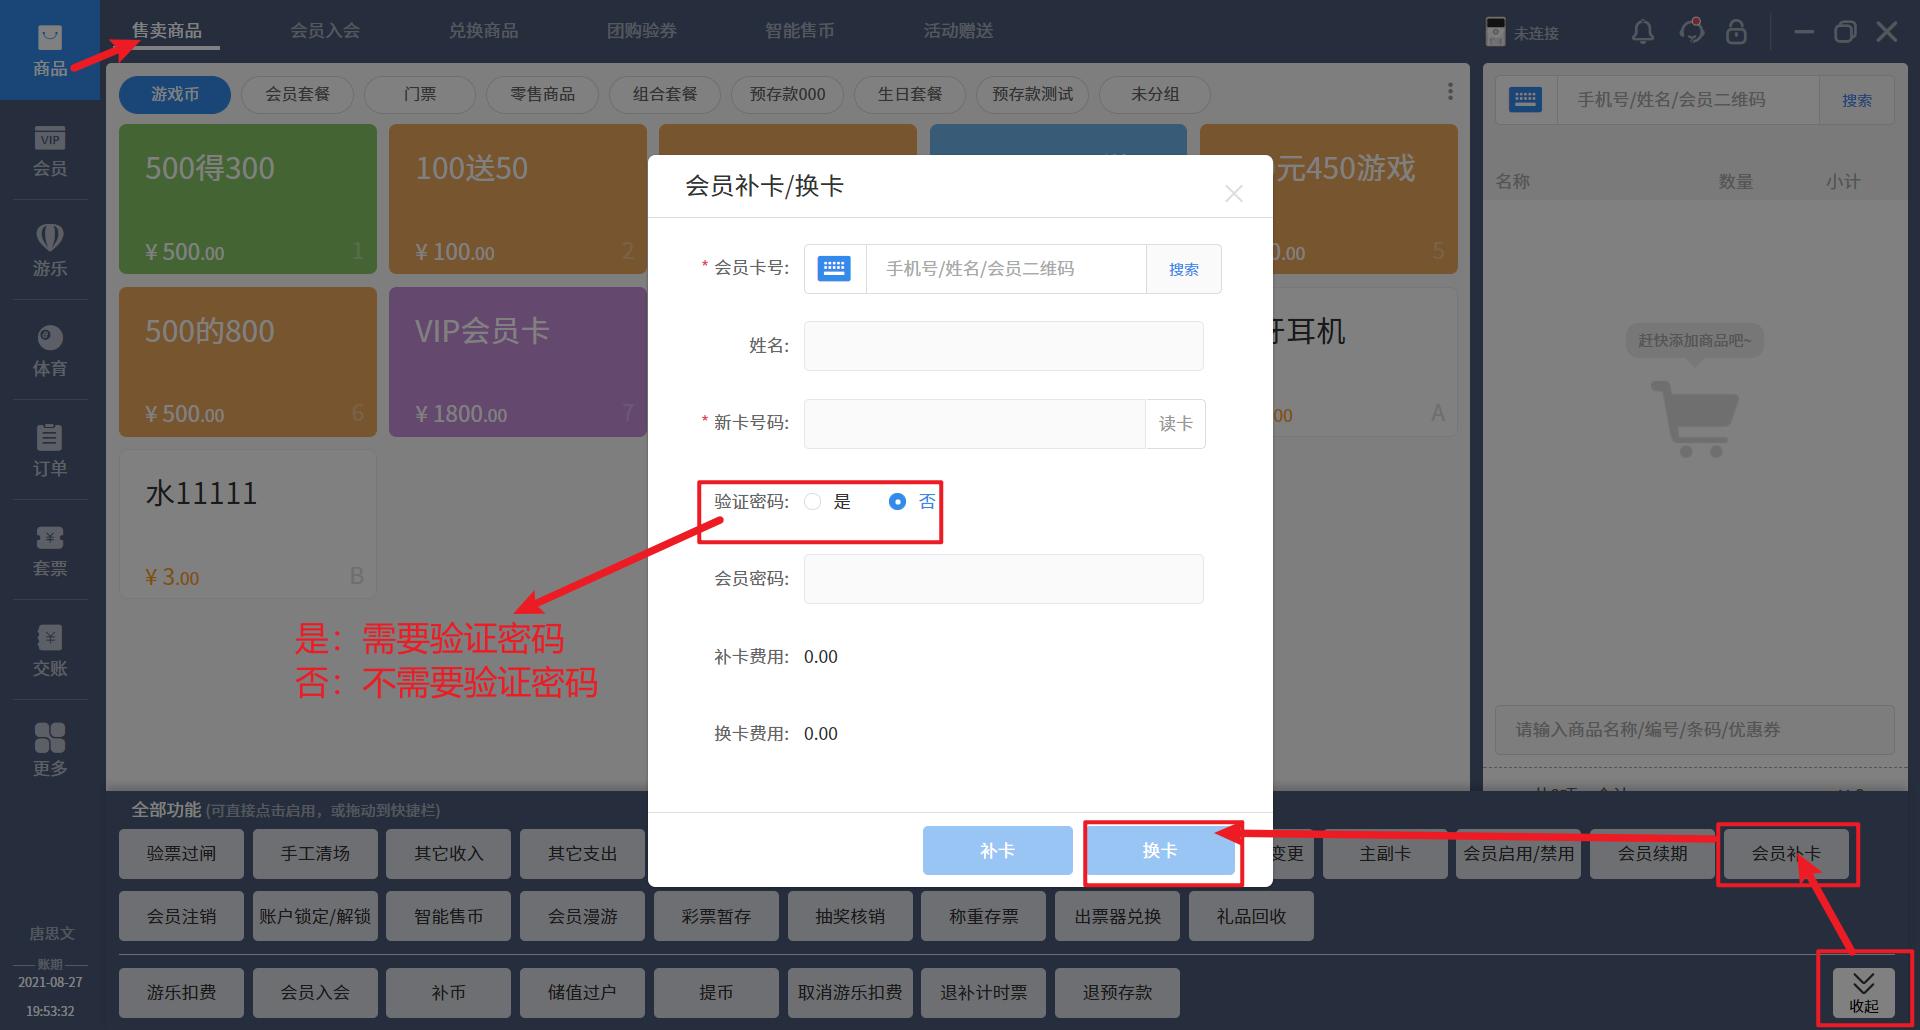Screen dimensions: 1920x1030
Task: Close the 会员补卡/换卡 dialog
Action: click(x=1234, y=193)
